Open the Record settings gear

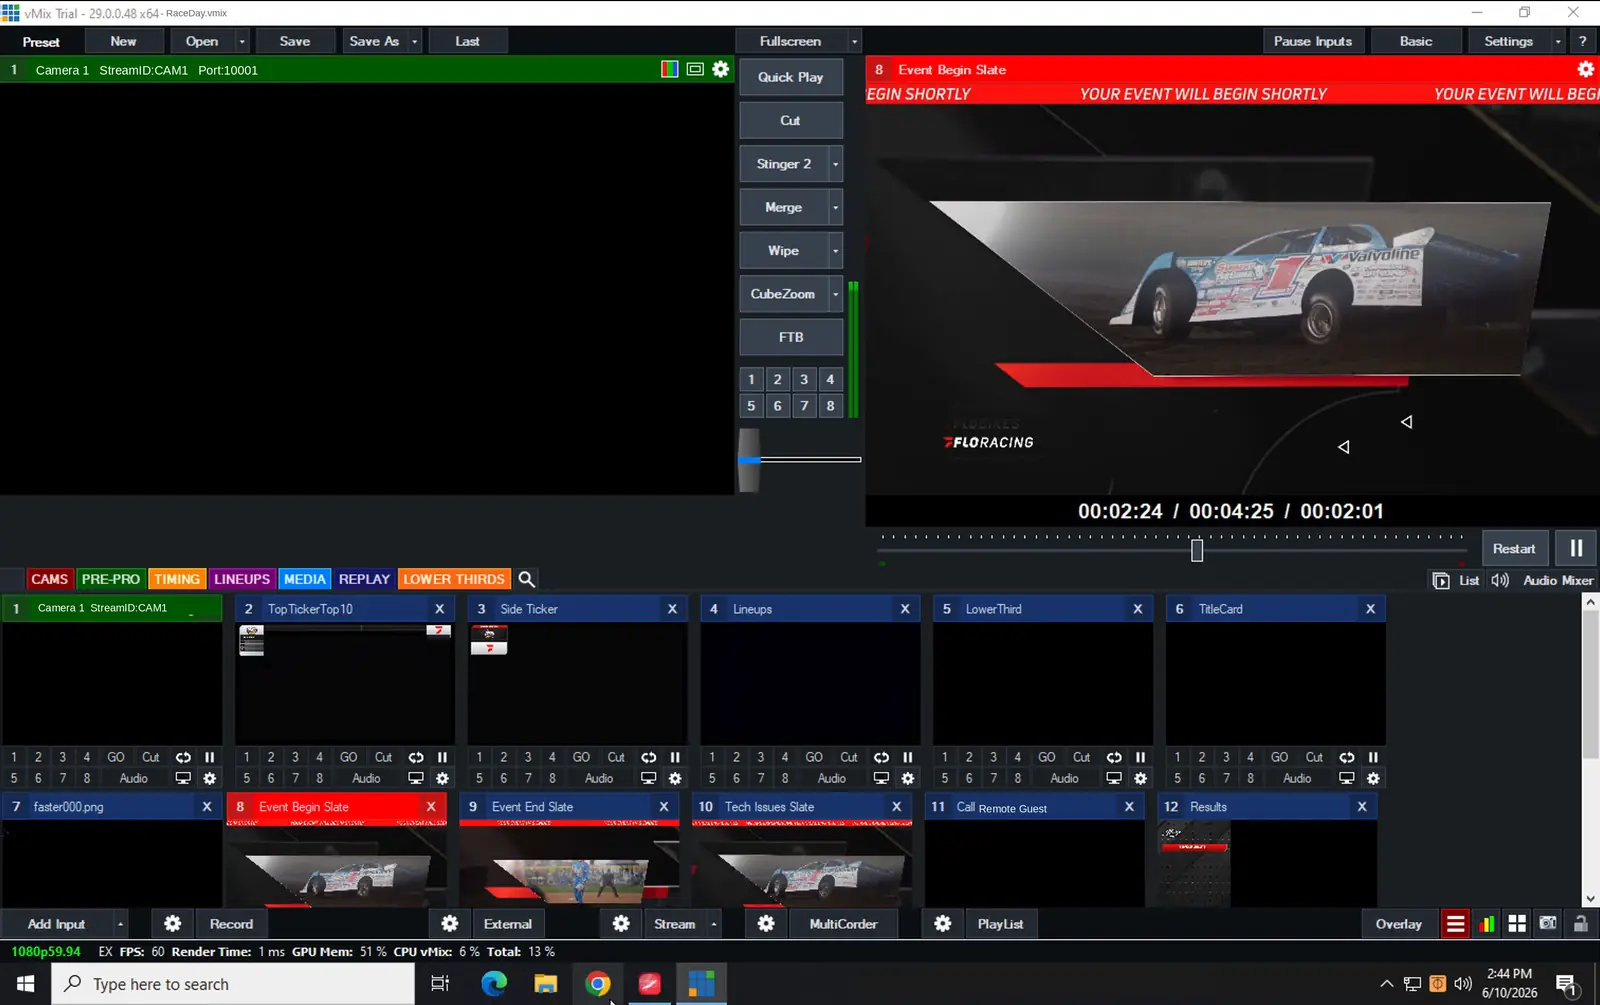click(x=172, y=924)
